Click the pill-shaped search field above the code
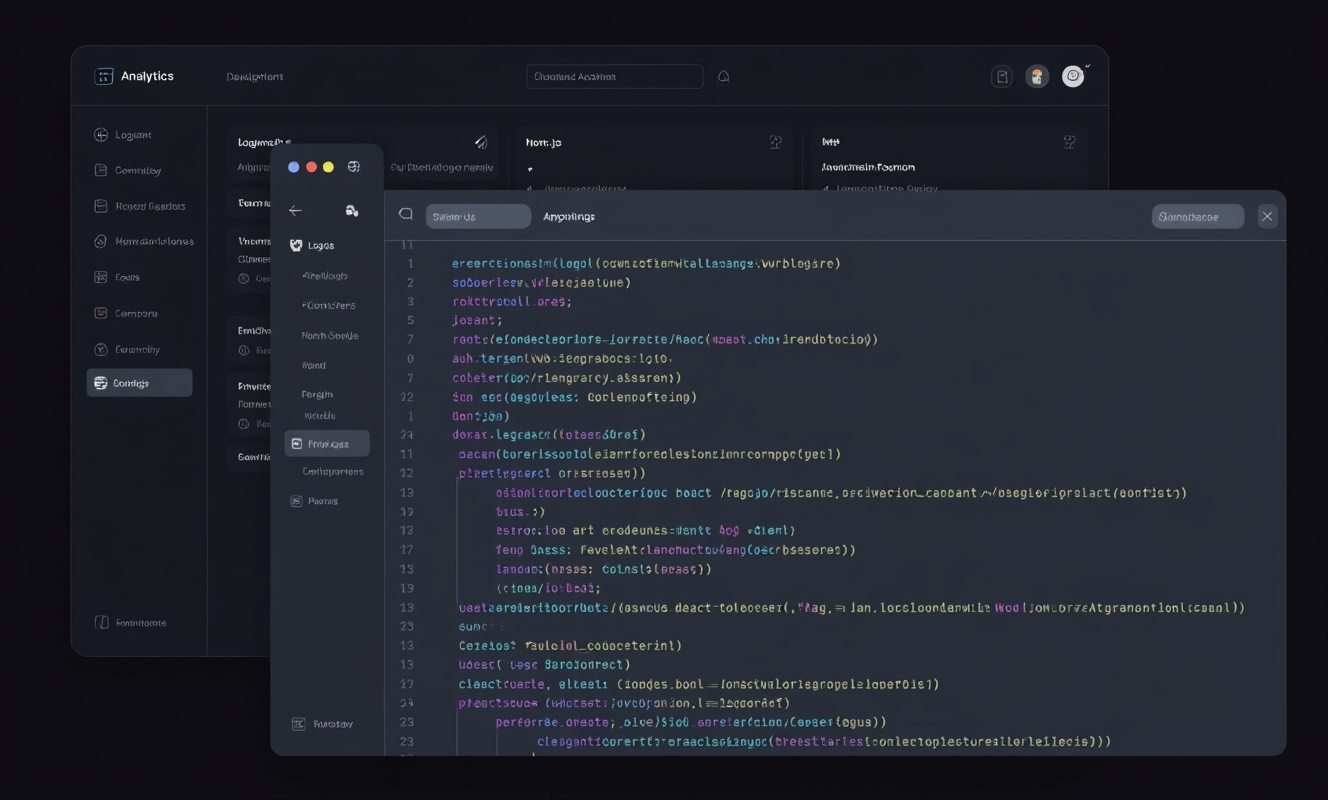This screenshot has height=800, width=1328. coord(478,217)
